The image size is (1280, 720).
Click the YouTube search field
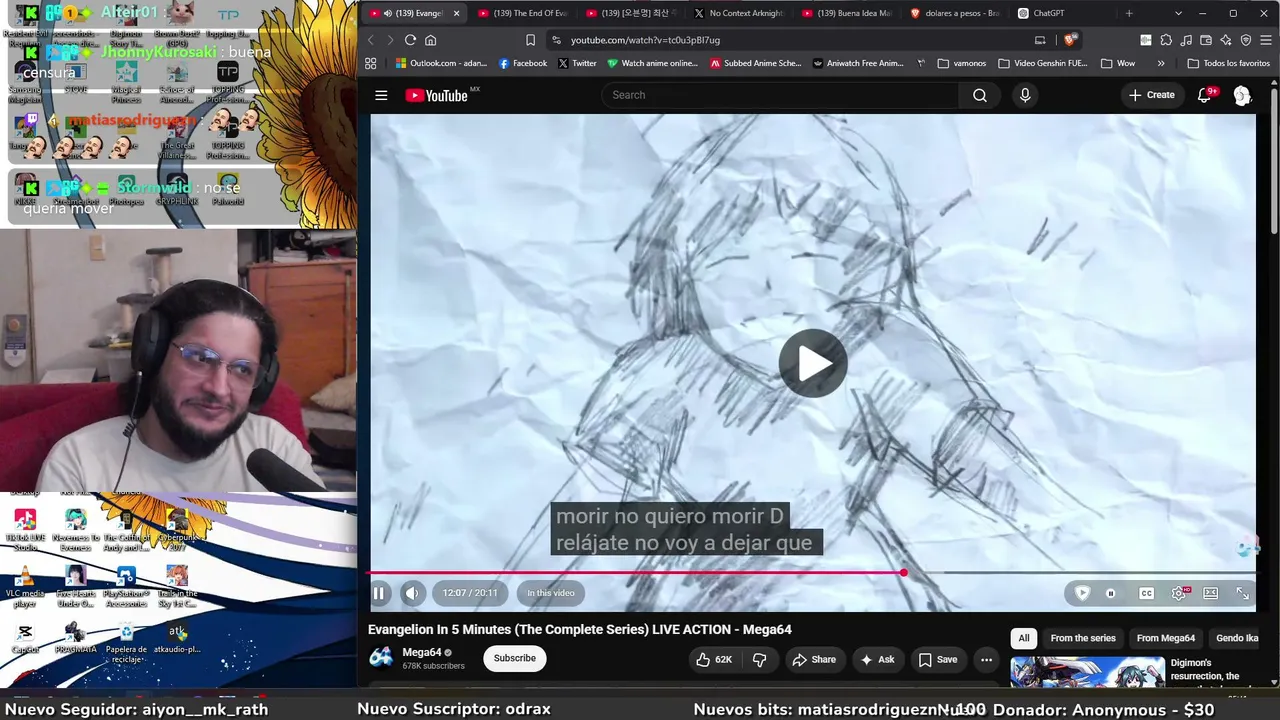pyautogui.click(x=780, y=95)
